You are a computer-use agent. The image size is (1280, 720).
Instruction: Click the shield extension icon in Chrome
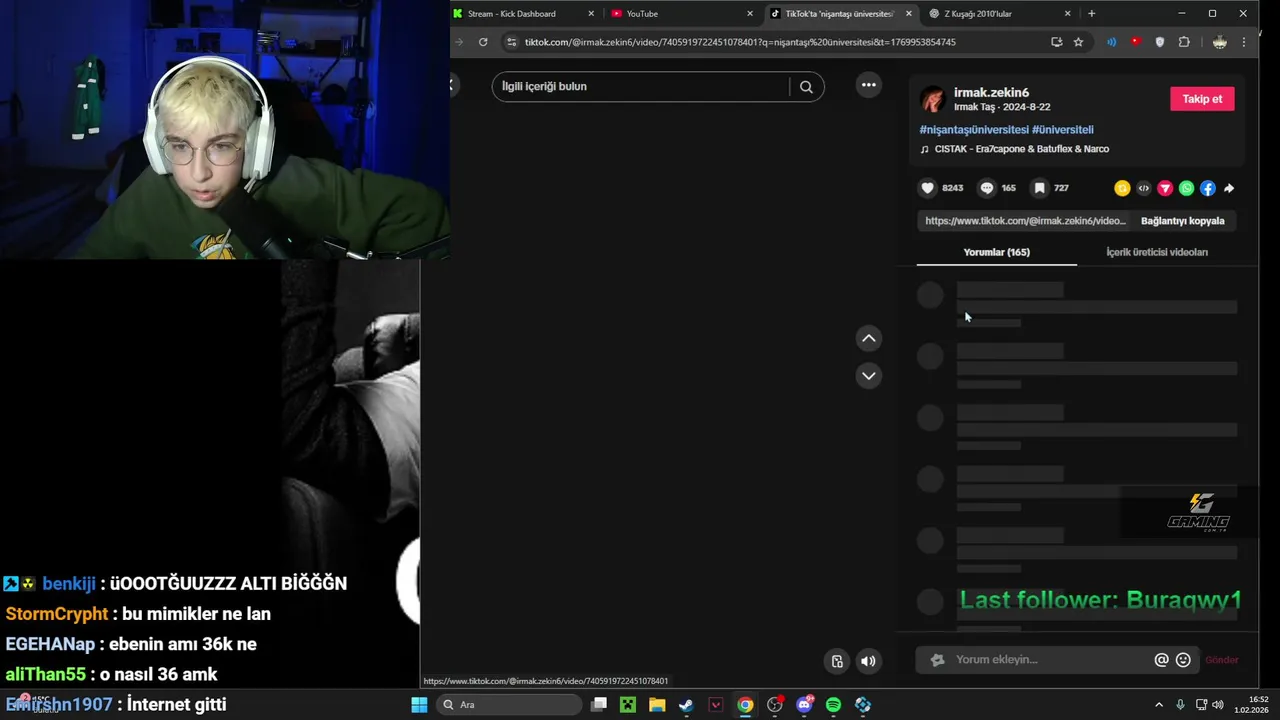[1160, 42]
